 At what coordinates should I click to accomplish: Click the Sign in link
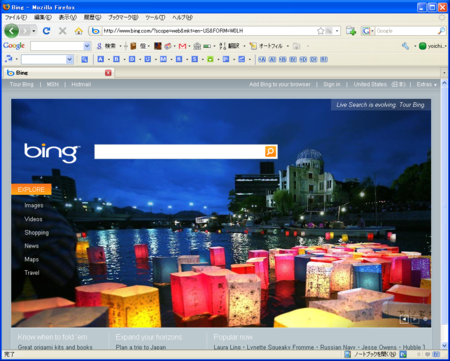tap(332, 84)
